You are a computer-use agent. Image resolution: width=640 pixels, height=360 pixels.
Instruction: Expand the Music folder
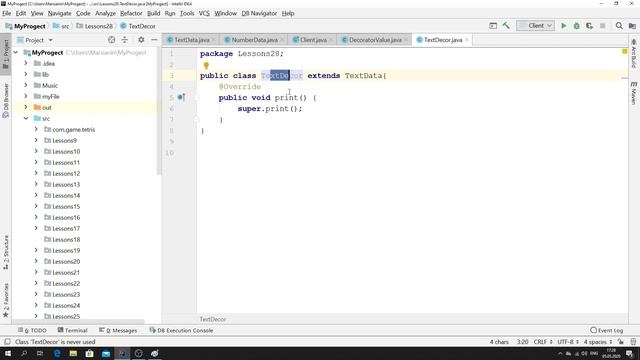point(26,85)
